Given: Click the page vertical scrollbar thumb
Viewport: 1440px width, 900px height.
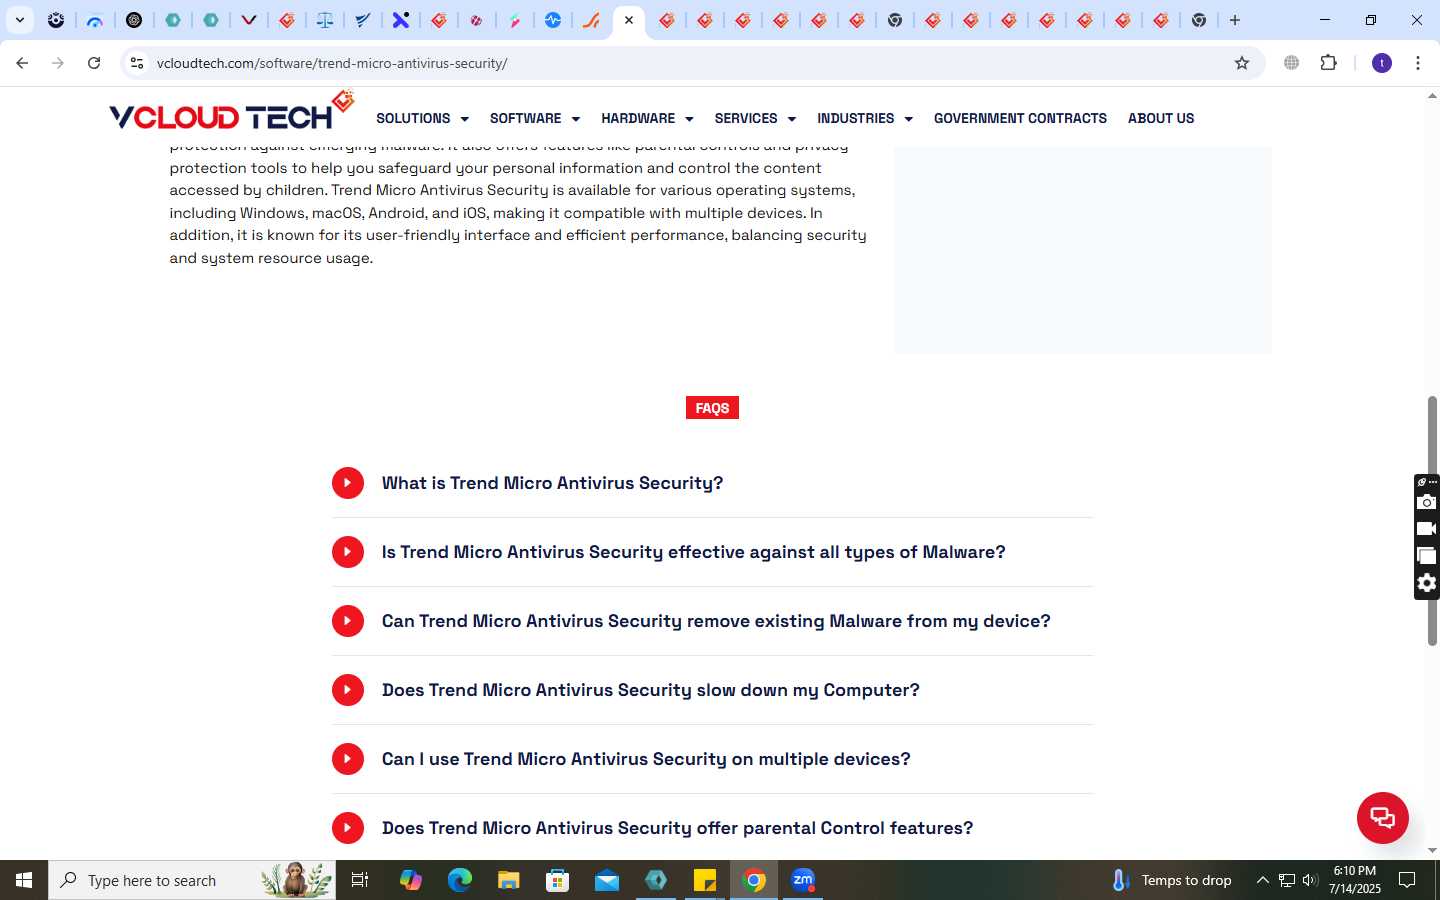Looking at the screenshot, I should [1432, 520].
